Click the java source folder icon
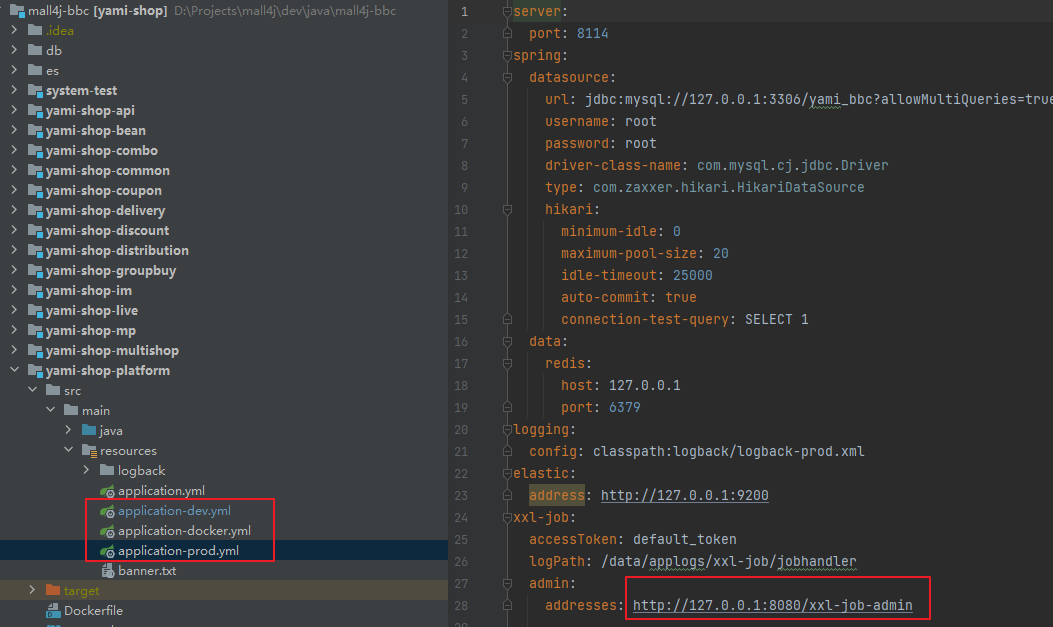Image resolution: width=1053 pixels, height=627 pixels. (89, 431)
